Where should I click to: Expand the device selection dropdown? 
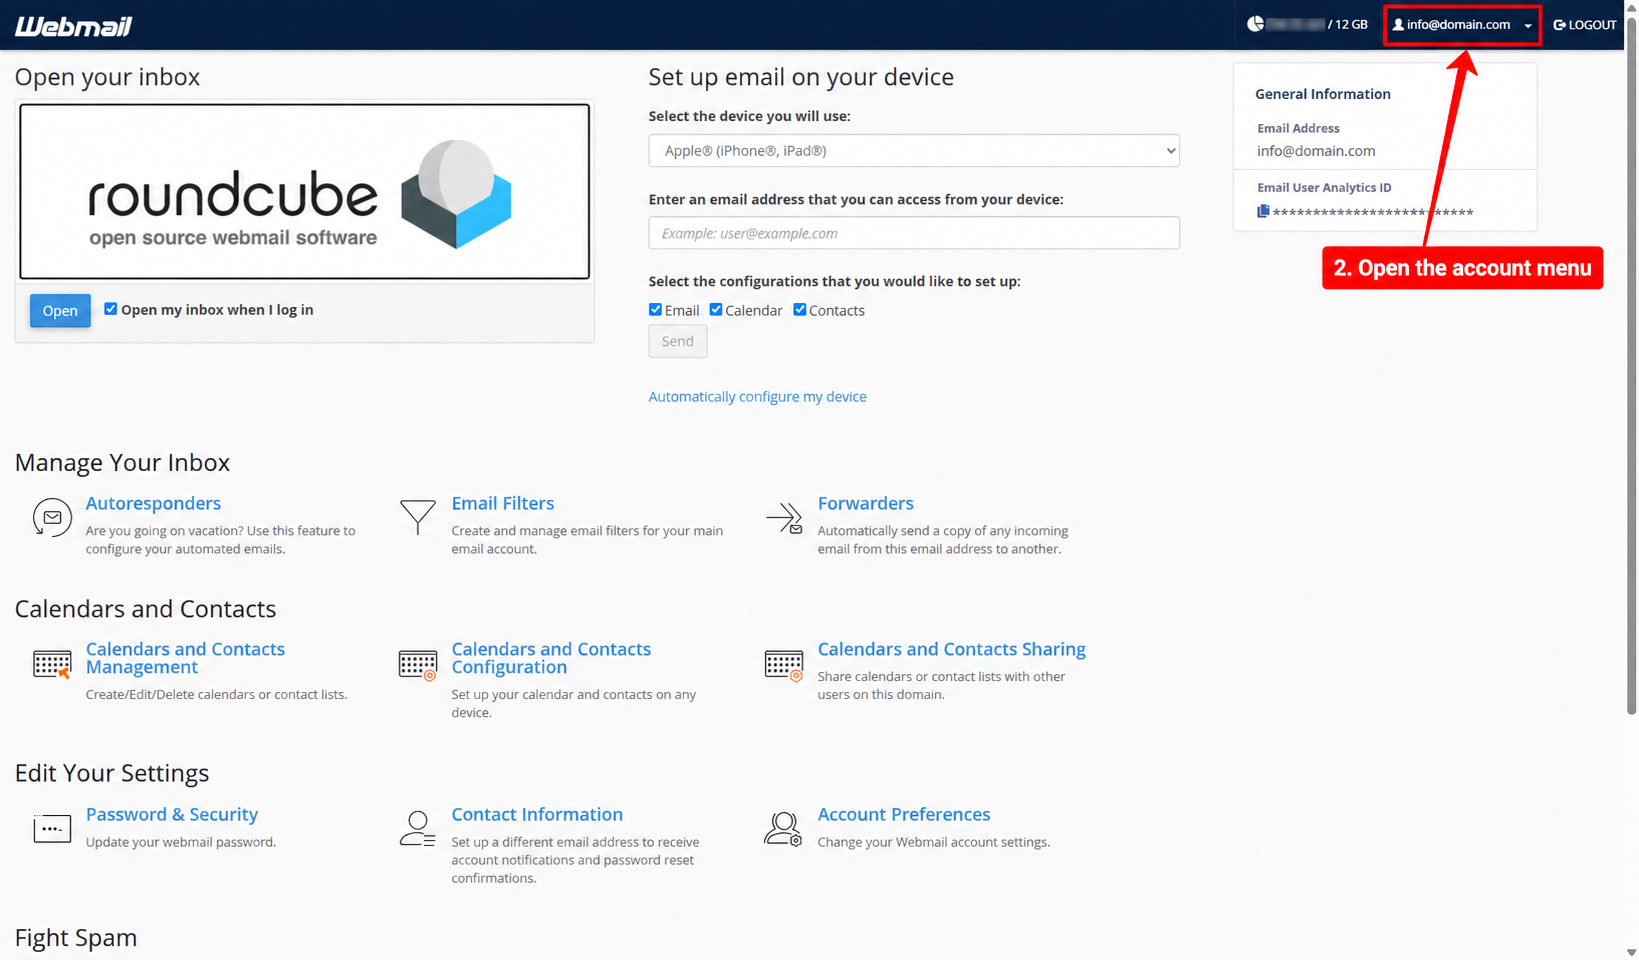click(914, 151)
